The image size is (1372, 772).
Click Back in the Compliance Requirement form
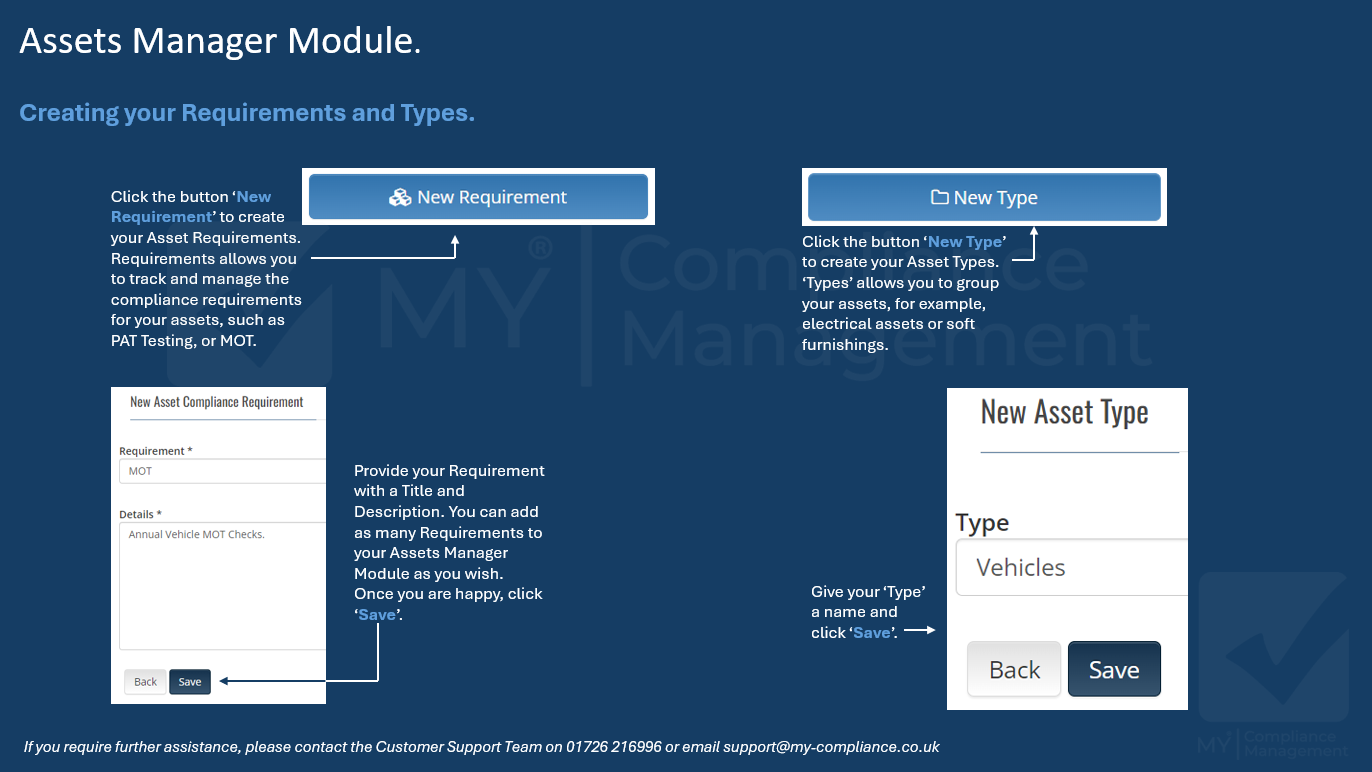(x=146, y=682)
